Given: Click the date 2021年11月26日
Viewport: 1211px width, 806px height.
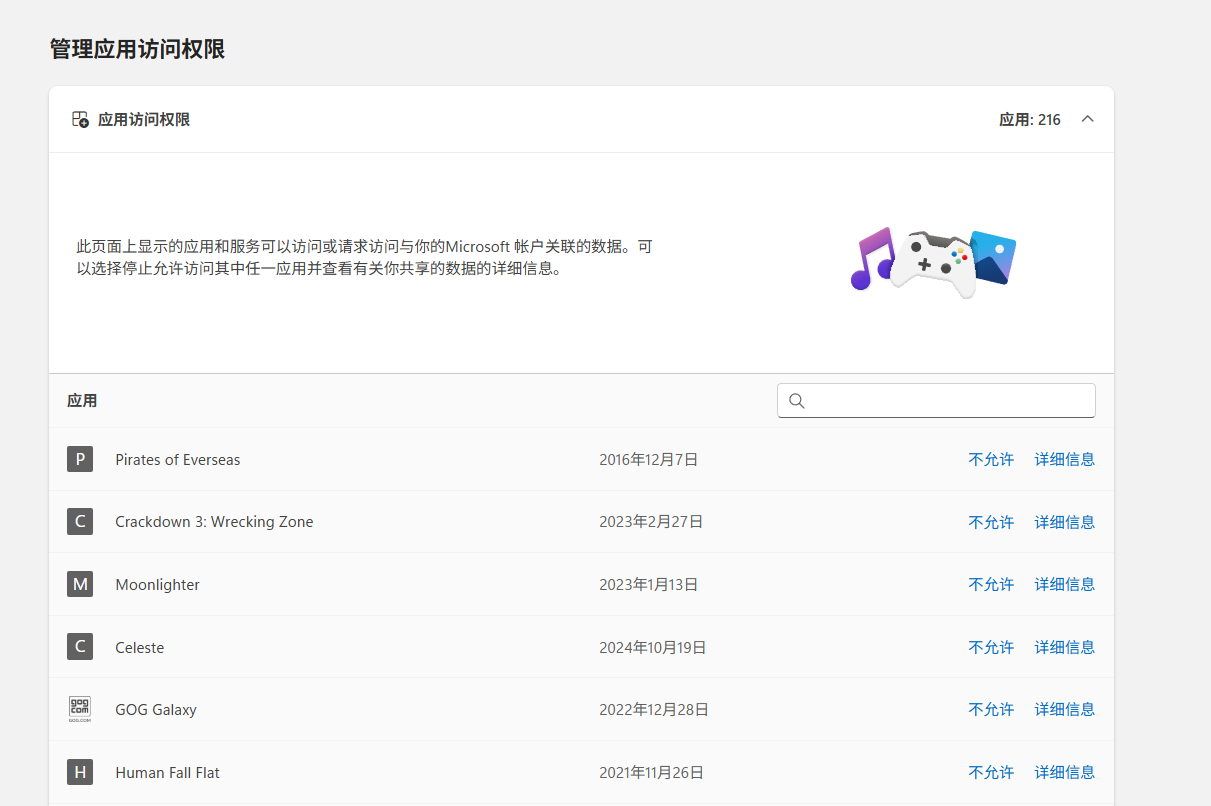Looking at the screenshot, I should click(x=651, y=773).
